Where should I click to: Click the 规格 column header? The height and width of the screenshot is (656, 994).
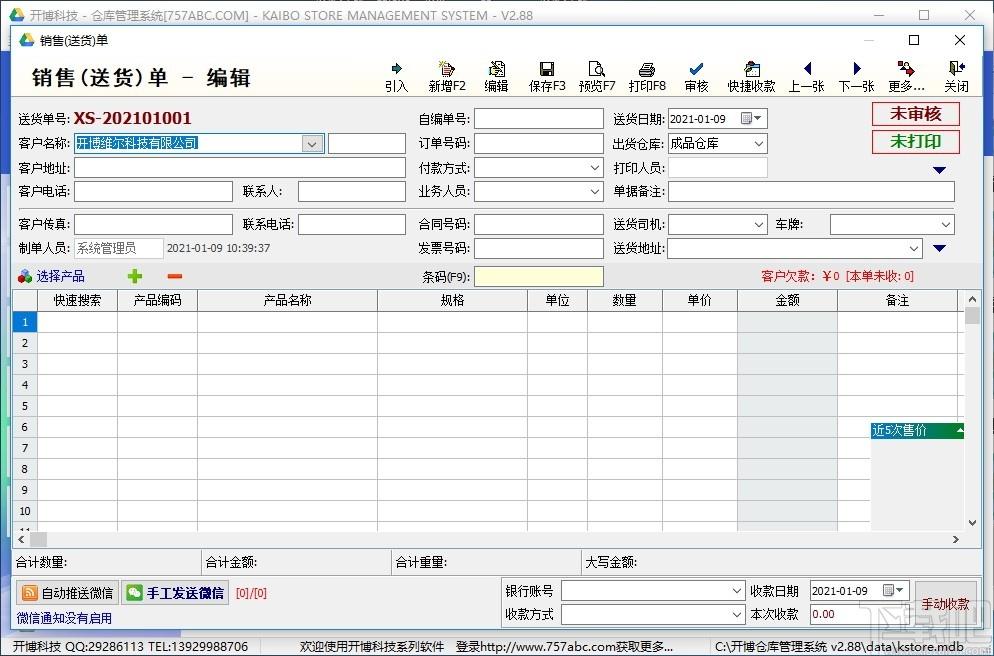[x=453, y=300]
